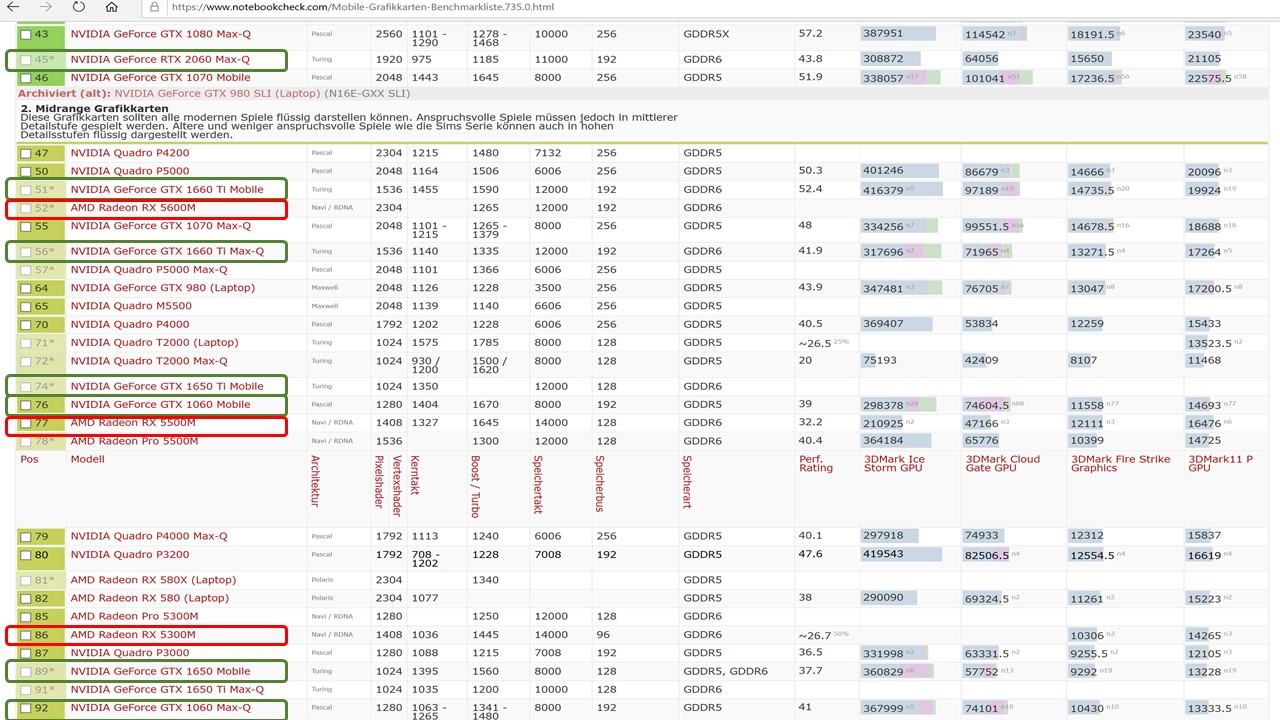Open NVIDIA GeForce RTX 2060 Max-Q link
1280x720 pixels.
160,59
